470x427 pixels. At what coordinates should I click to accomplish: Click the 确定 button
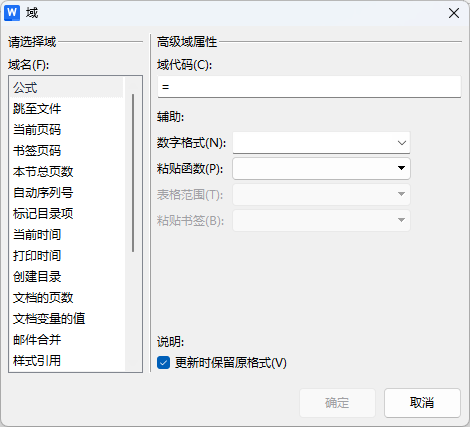(337, 403)
